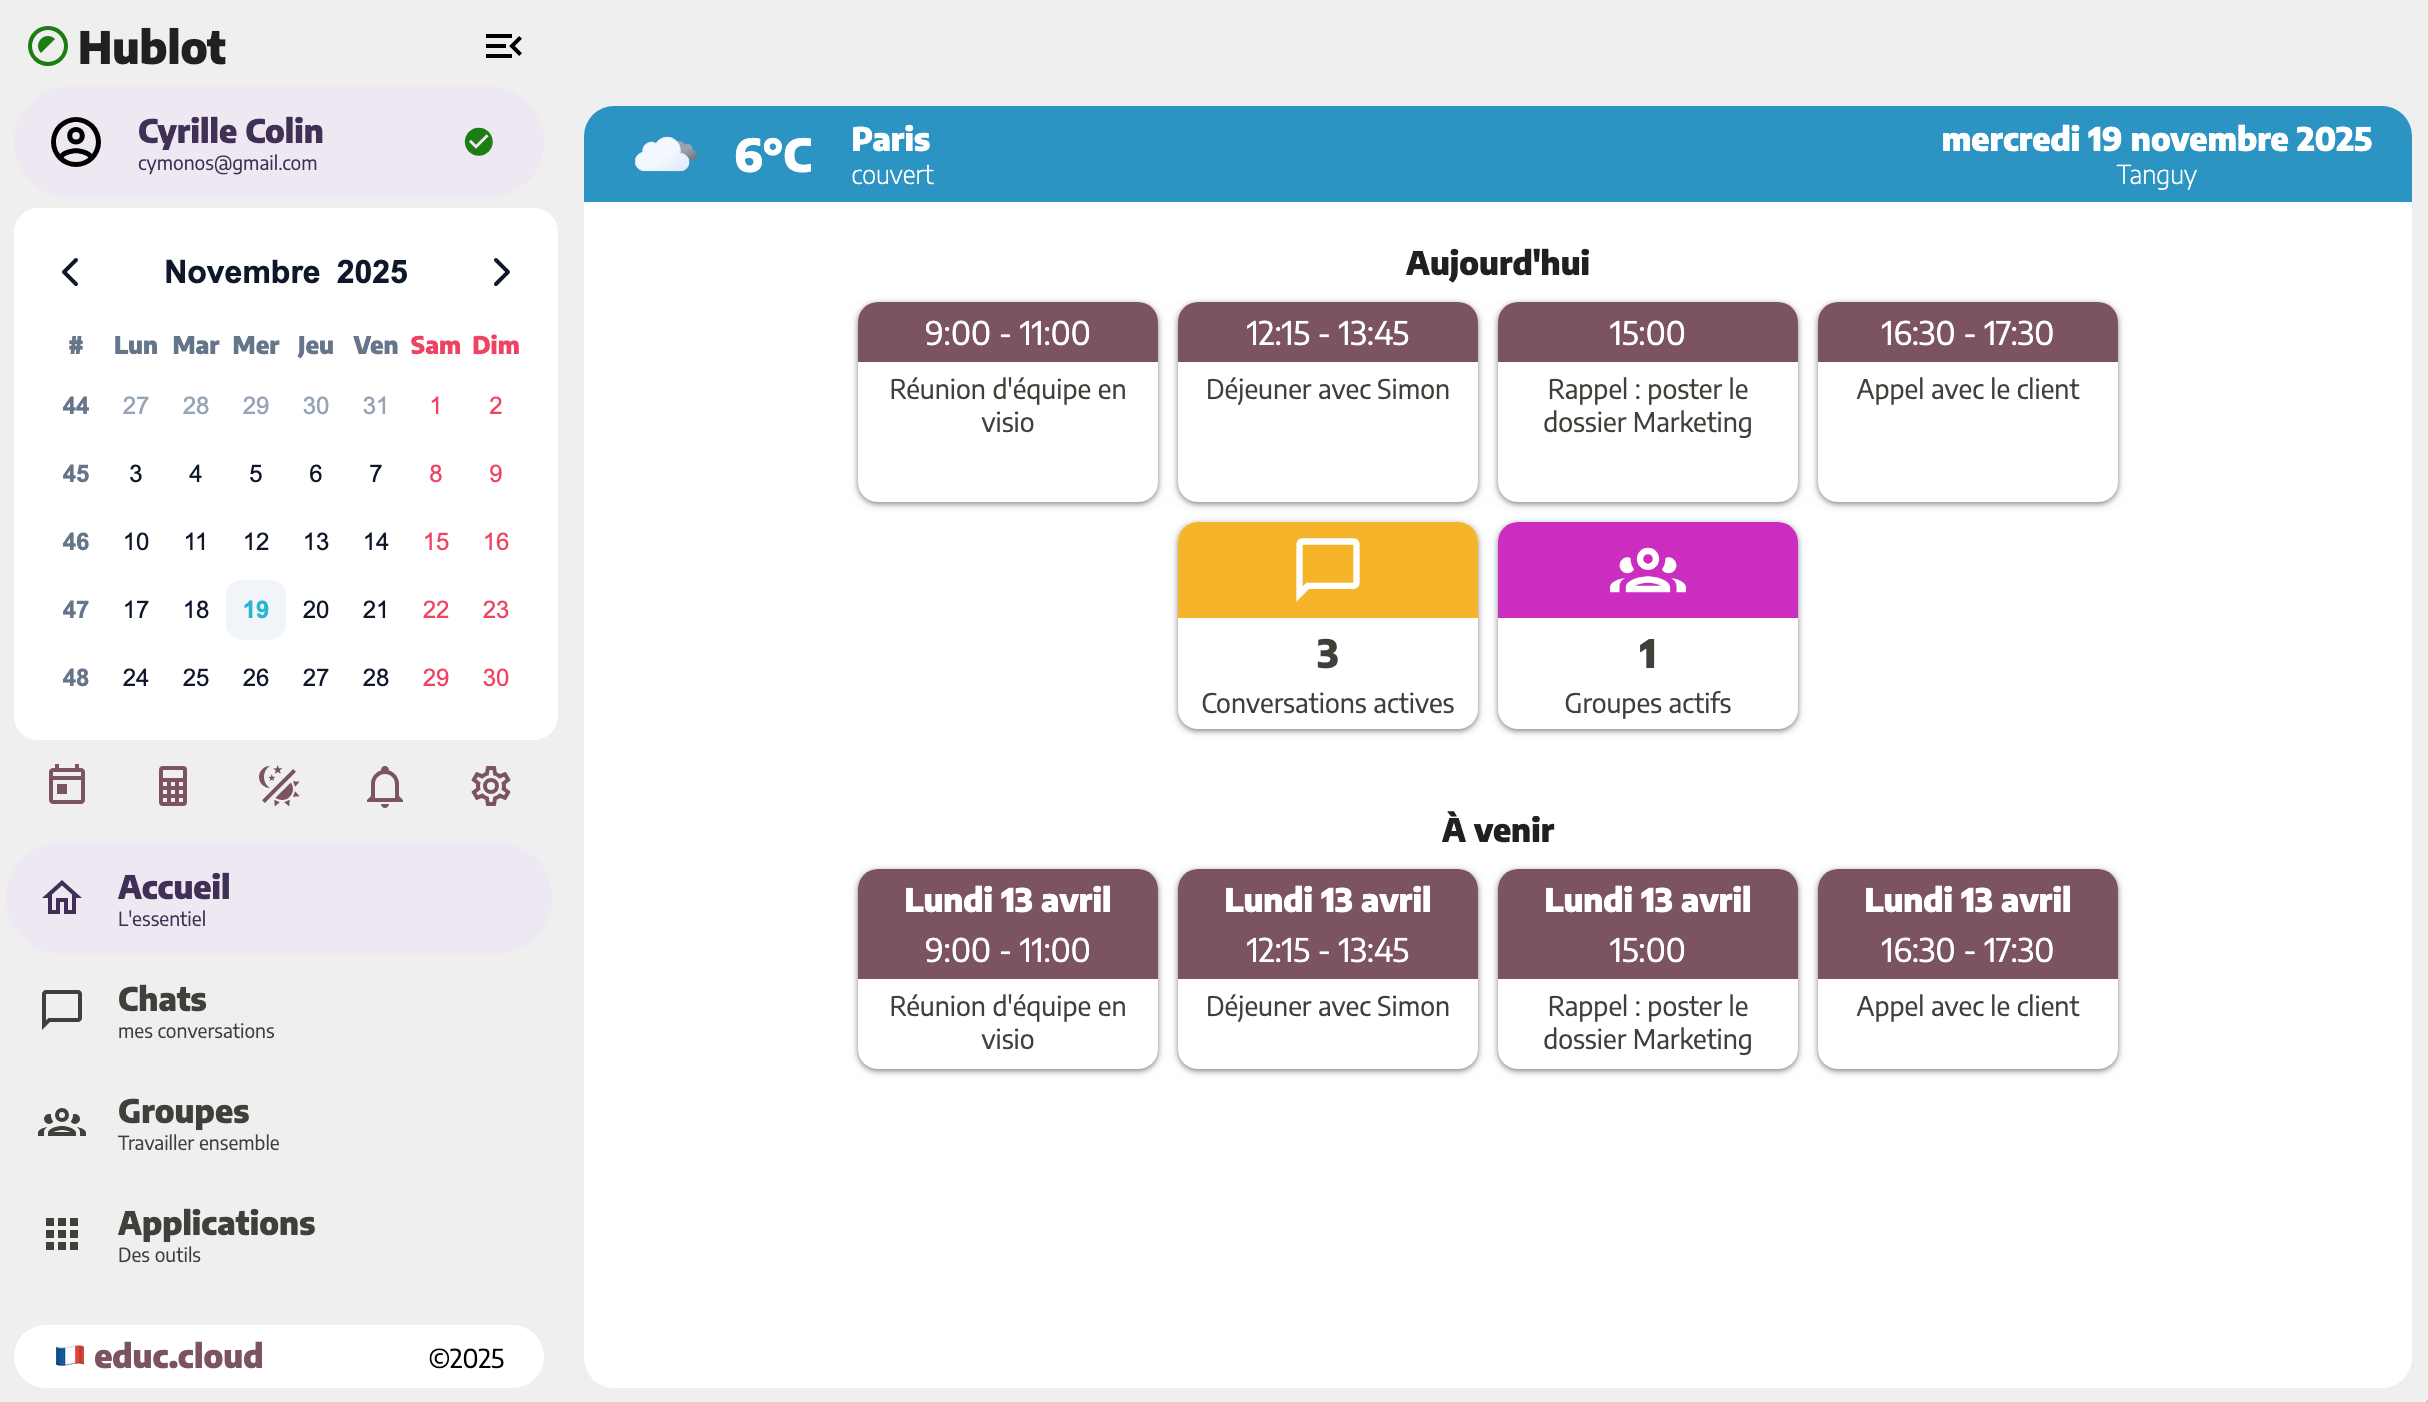Go to next month in calendar
2428x1402 pixels.
pos(501,272)
